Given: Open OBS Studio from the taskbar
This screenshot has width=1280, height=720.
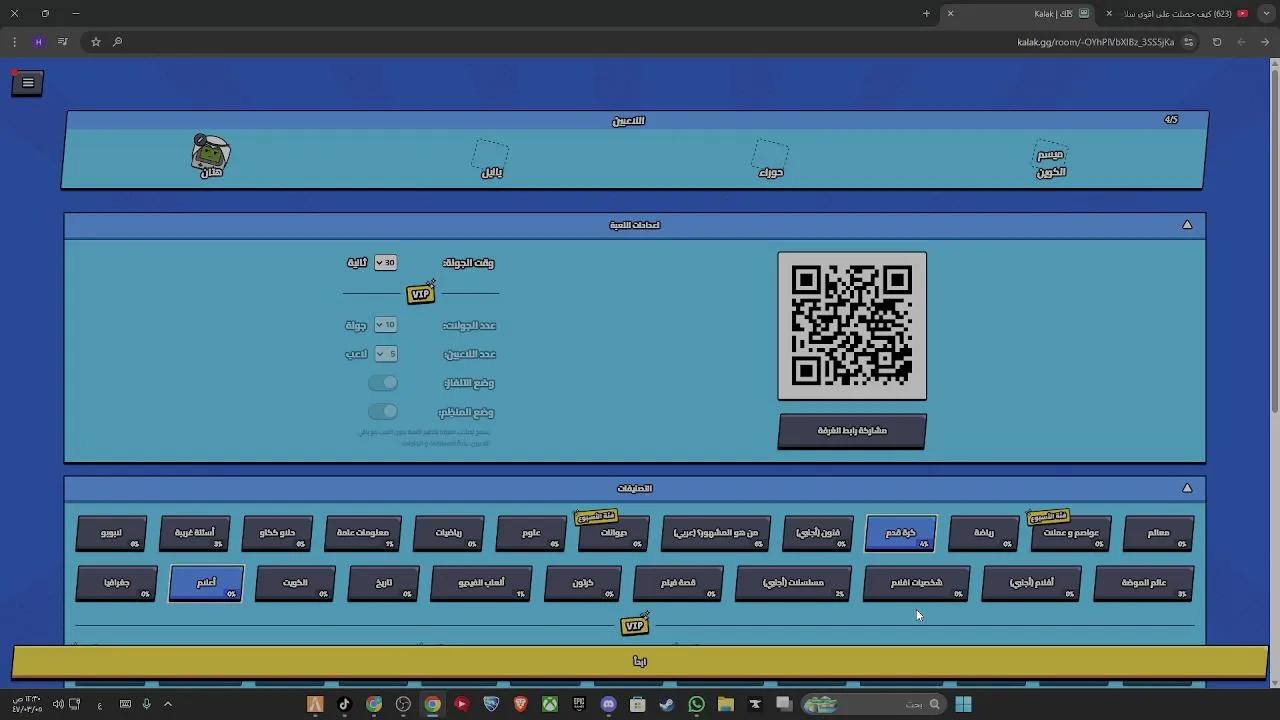Looking at the screenshot, I should coord(403,704).
